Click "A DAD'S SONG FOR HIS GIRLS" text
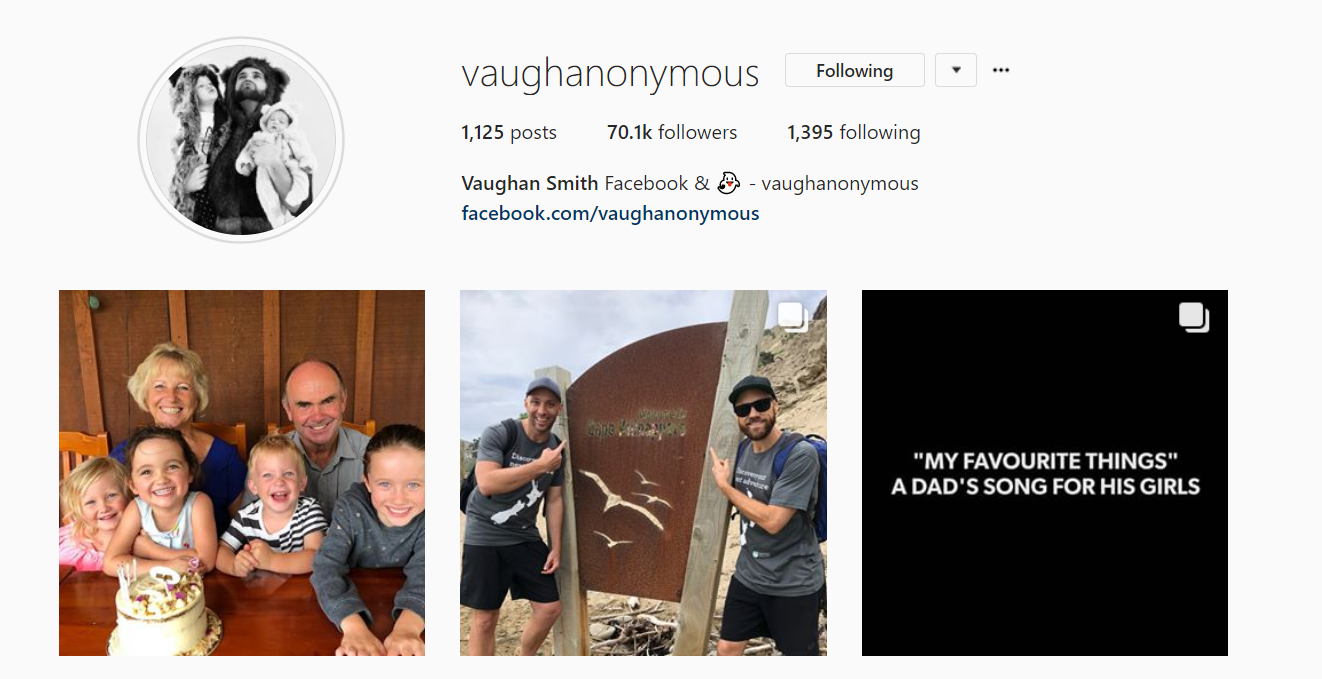 tap(1045, 487)
